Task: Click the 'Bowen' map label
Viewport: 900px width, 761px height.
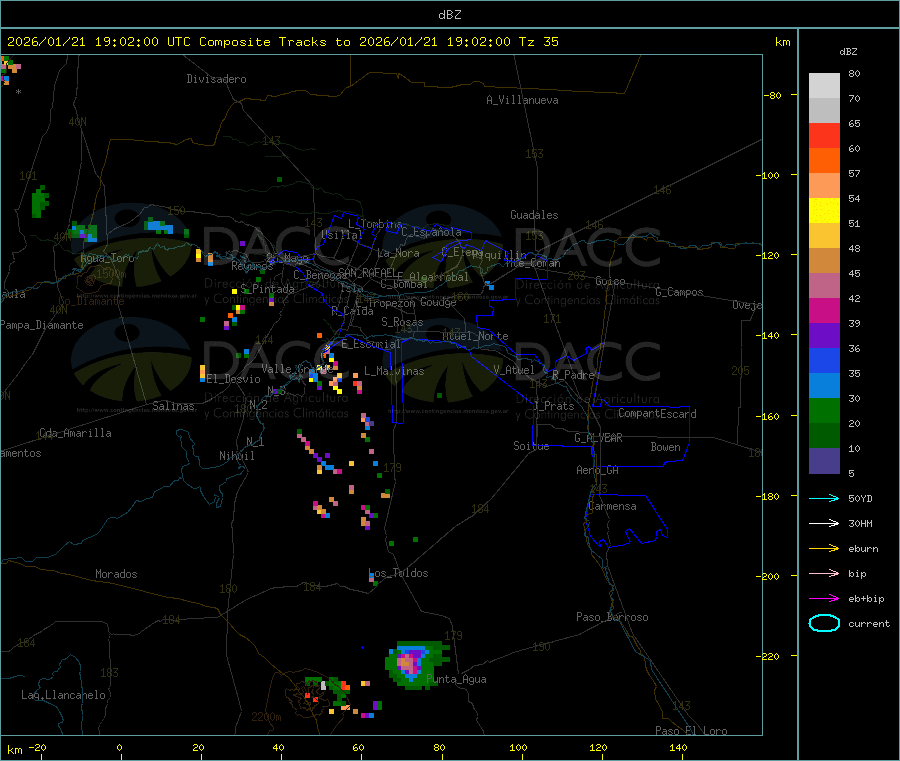Action: (x=665, y=447)
